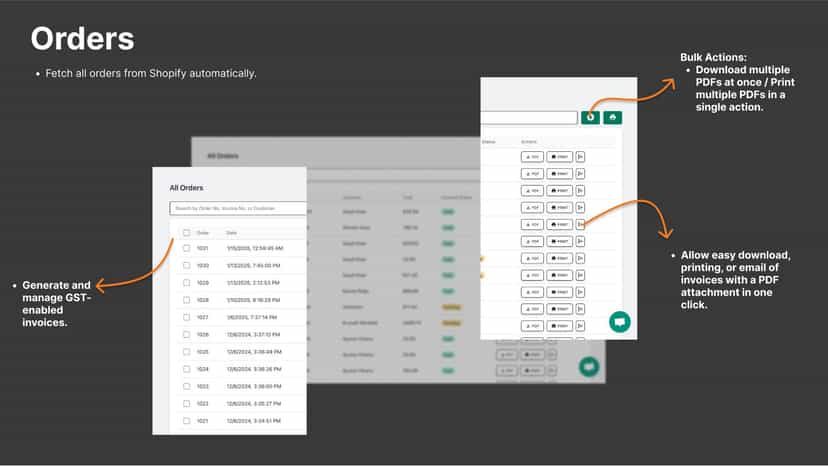The width and height of the screenshot is (828, 466).
Task: Tick the select-all checkbox in the Order header
Action: coord(186,232)
